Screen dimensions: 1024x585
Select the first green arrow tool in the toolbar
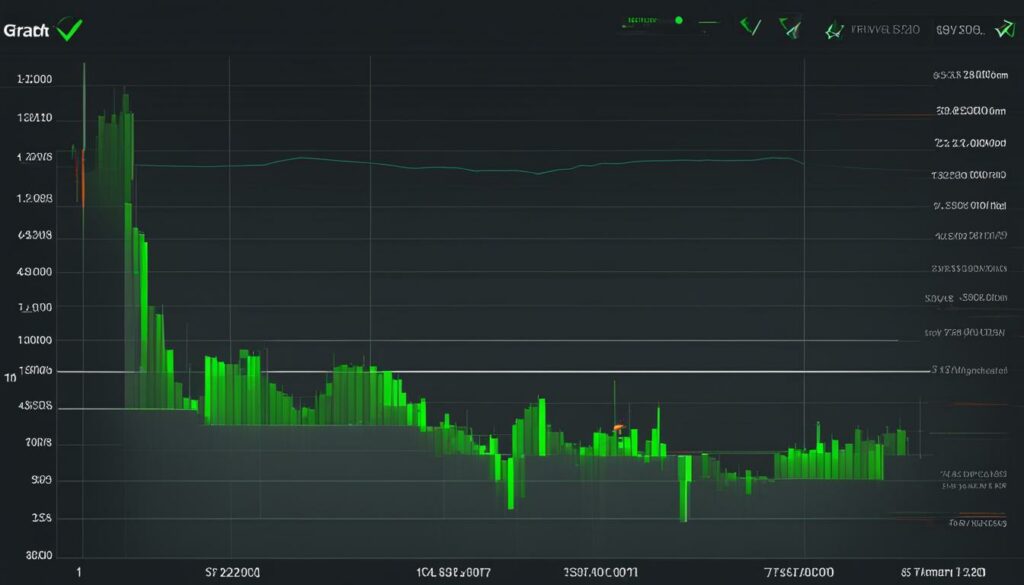coord(751,26)
